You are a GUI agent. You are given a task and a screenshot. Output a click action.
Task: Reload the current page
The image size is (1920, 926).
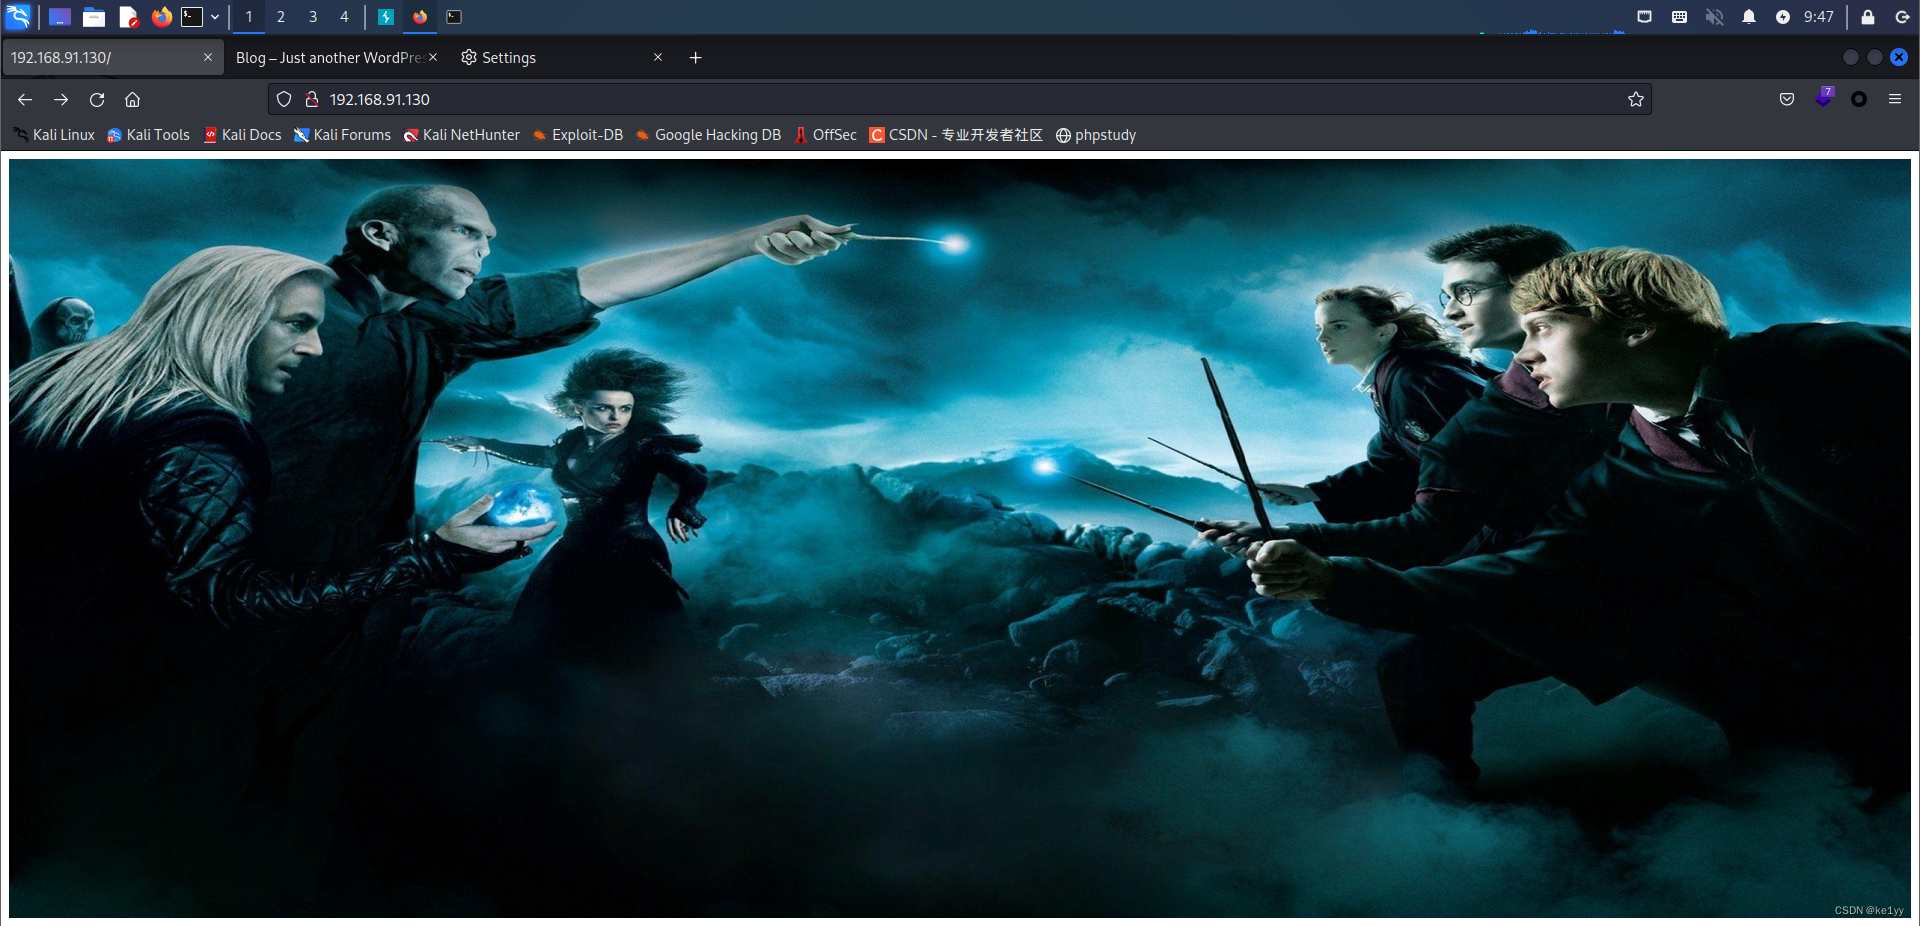(x=97, y=99)
